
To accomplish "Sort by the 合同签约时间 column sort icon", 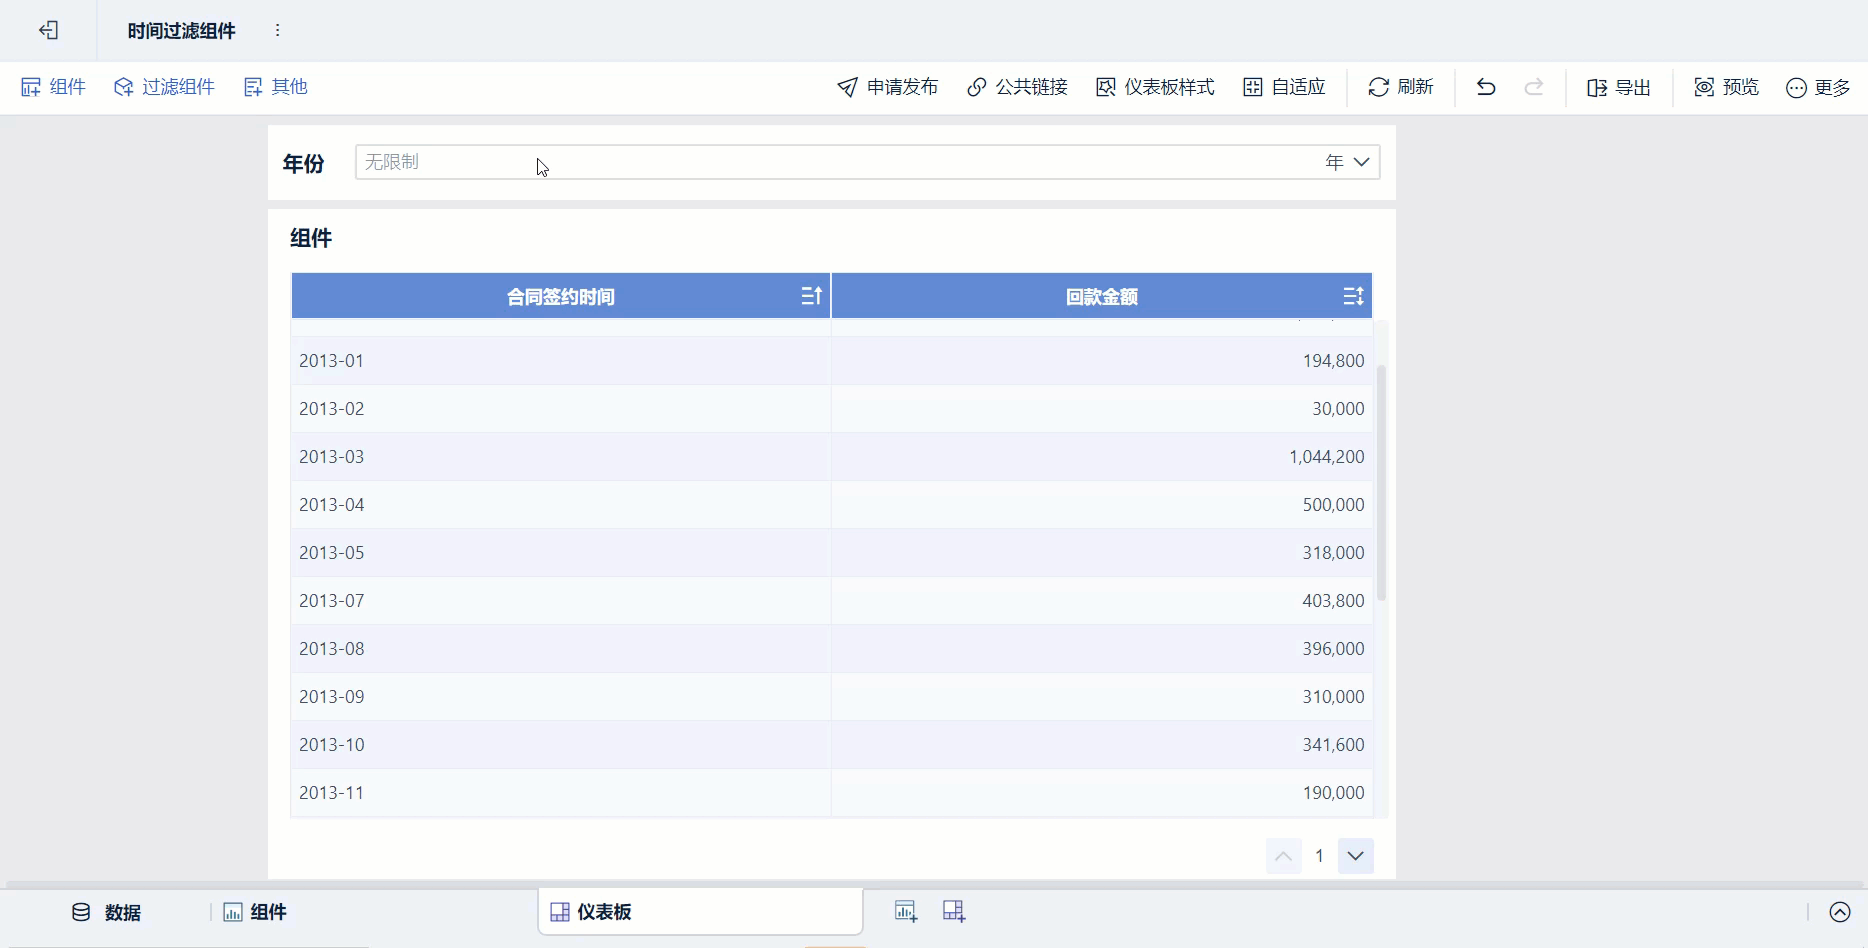I will [x=811, y=296].
